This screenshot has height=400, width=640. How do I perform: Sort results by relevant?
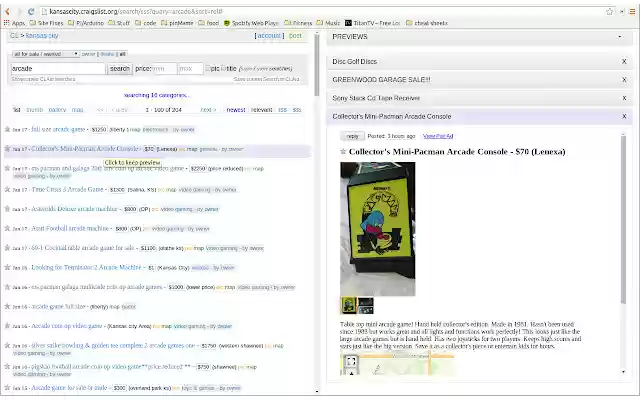261,110
